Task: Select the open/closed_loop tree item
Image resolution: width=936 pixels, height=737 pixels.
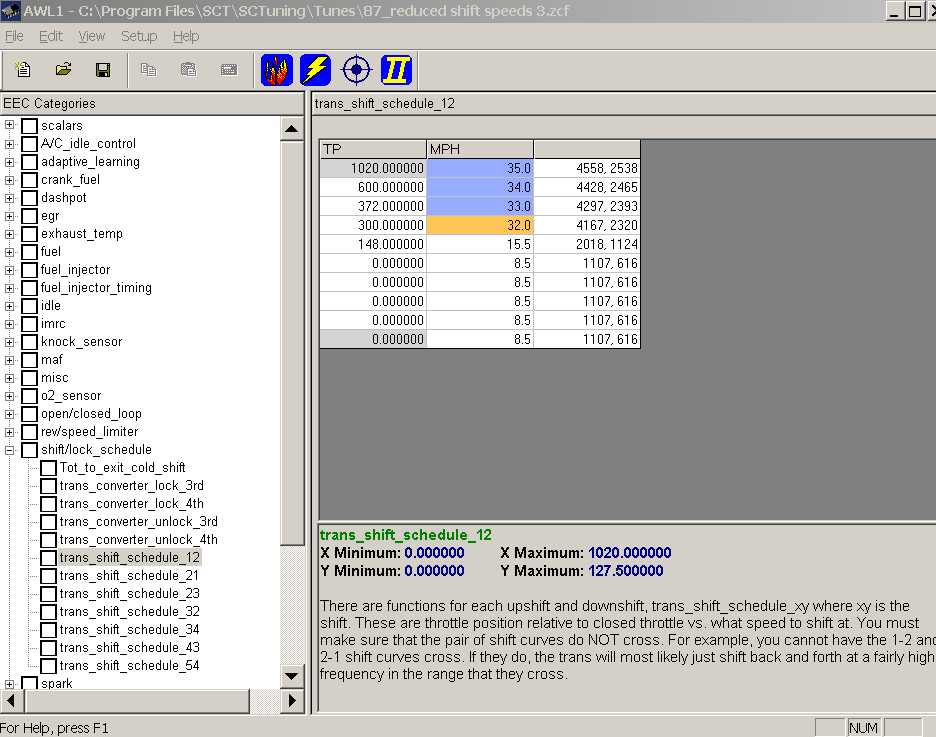Action: tap(91, 414)
